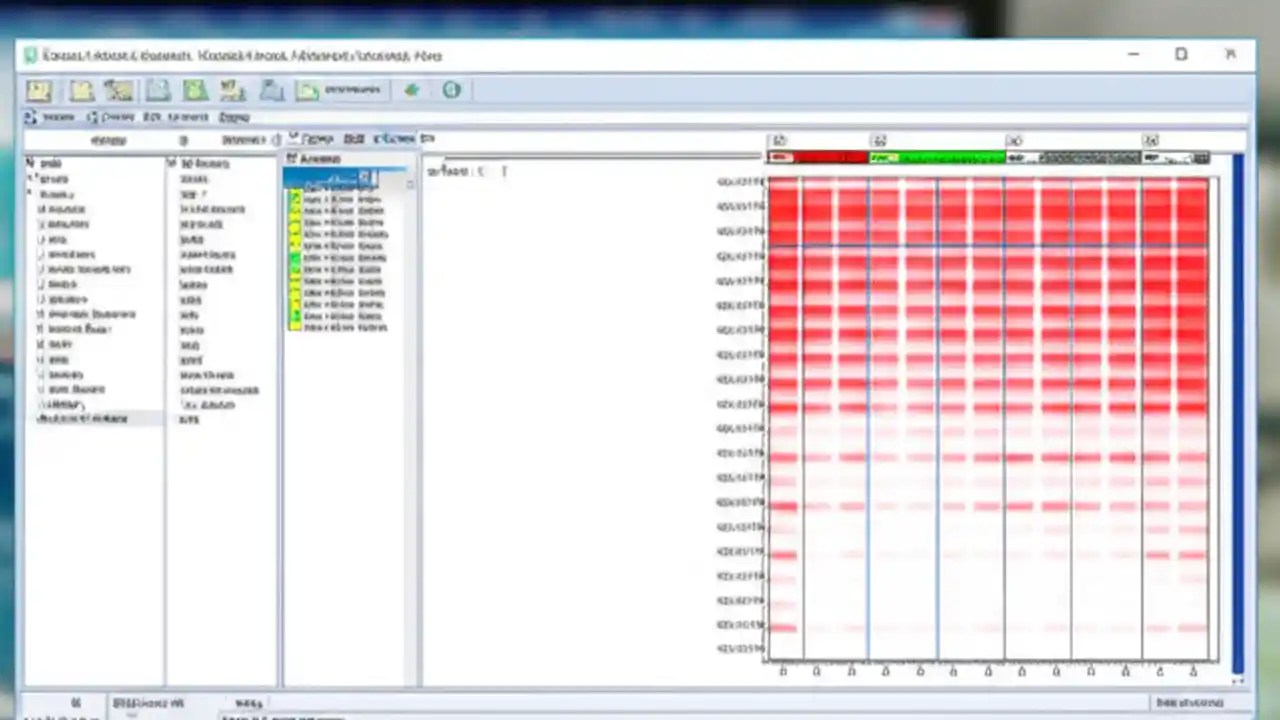Select the New Document toolbar icon
The height and width of the screenshot is (720, 1280).
coord(37,91)
